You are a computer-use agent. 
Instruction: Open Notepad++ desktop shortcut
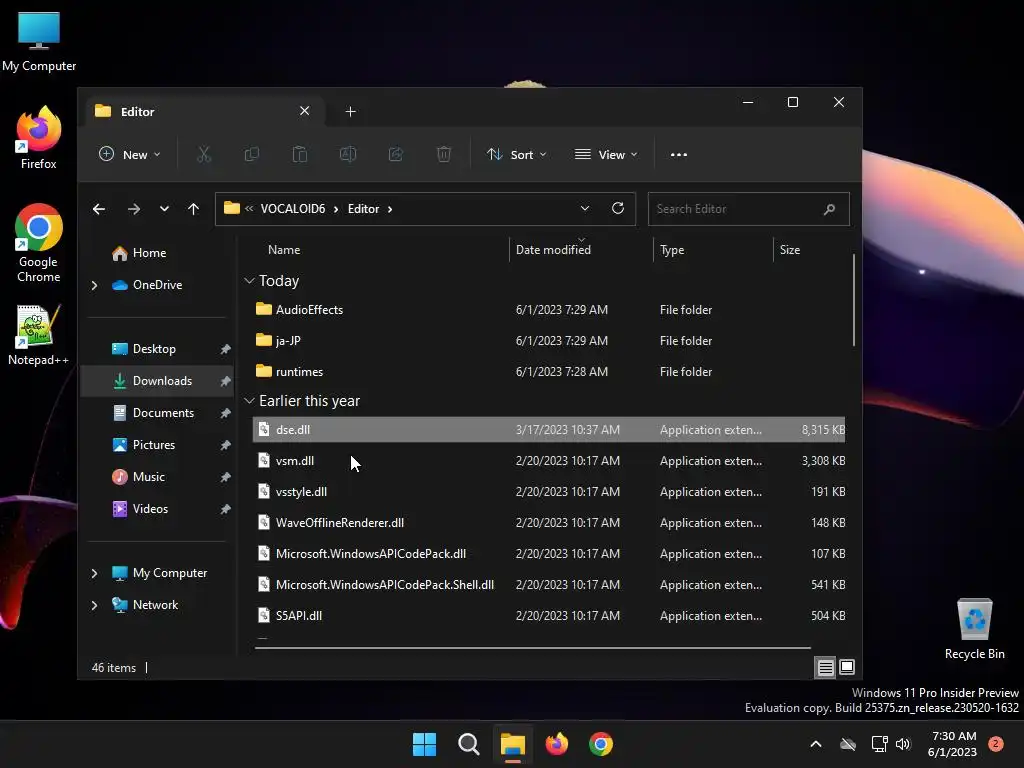tap(39, 336)
